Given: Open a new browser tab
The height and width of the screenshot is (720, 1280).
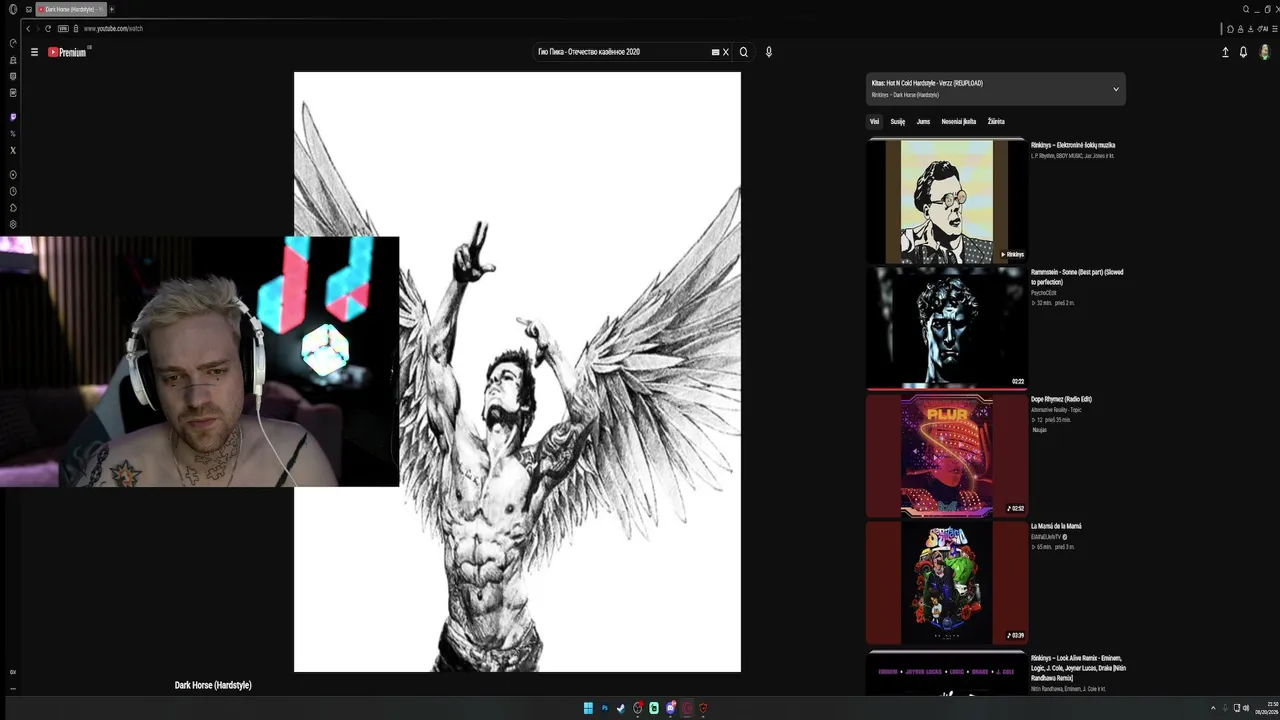Looking at the screenshot, I should click(111, 9).
